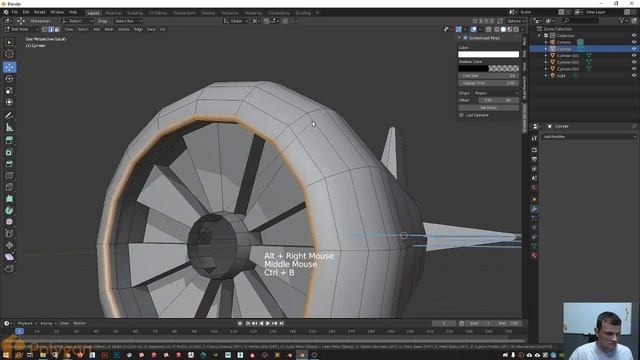Select the Select Box tool in left toolbar

coord(9,42)
